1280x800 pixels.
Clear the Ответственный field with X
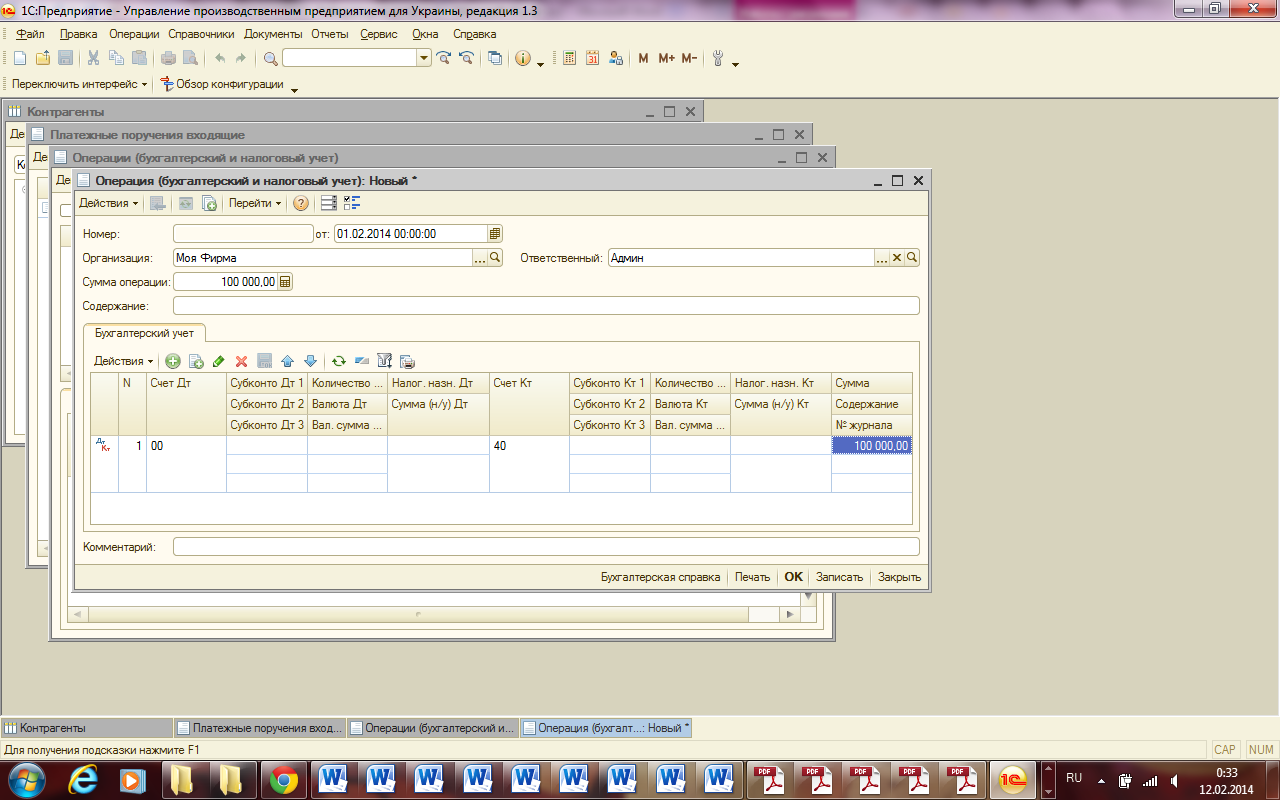tap(897, 258)
